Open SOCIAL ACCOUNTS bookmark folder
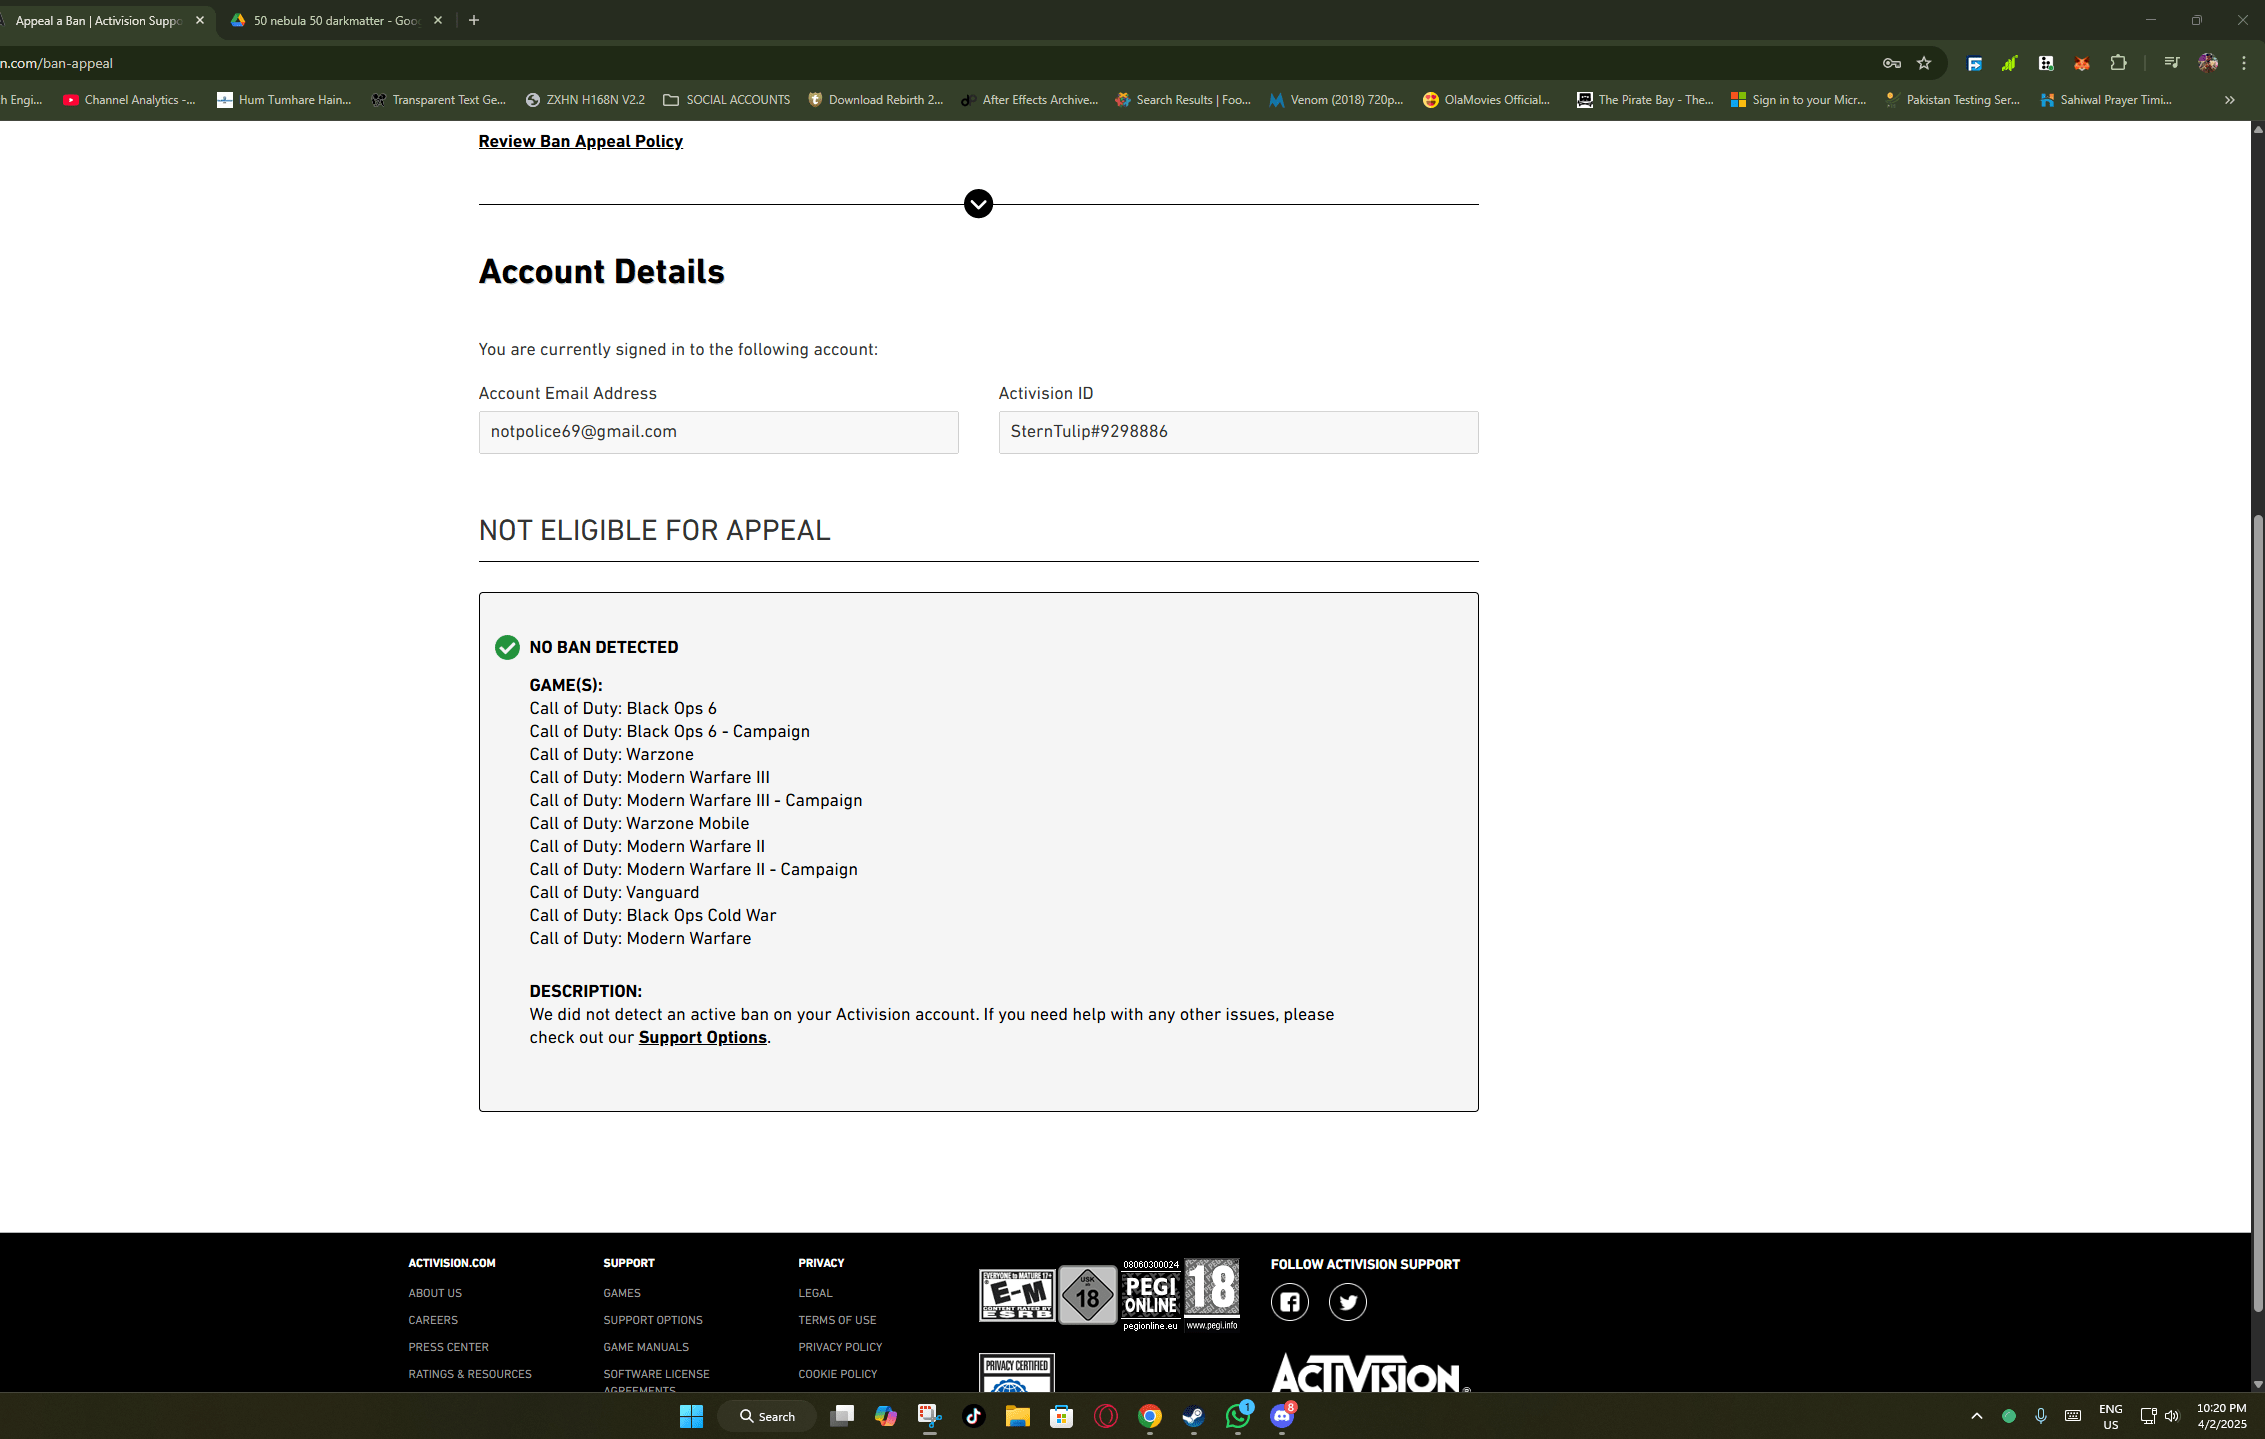The image size is (2265, 1439). [x=727, y=100]
